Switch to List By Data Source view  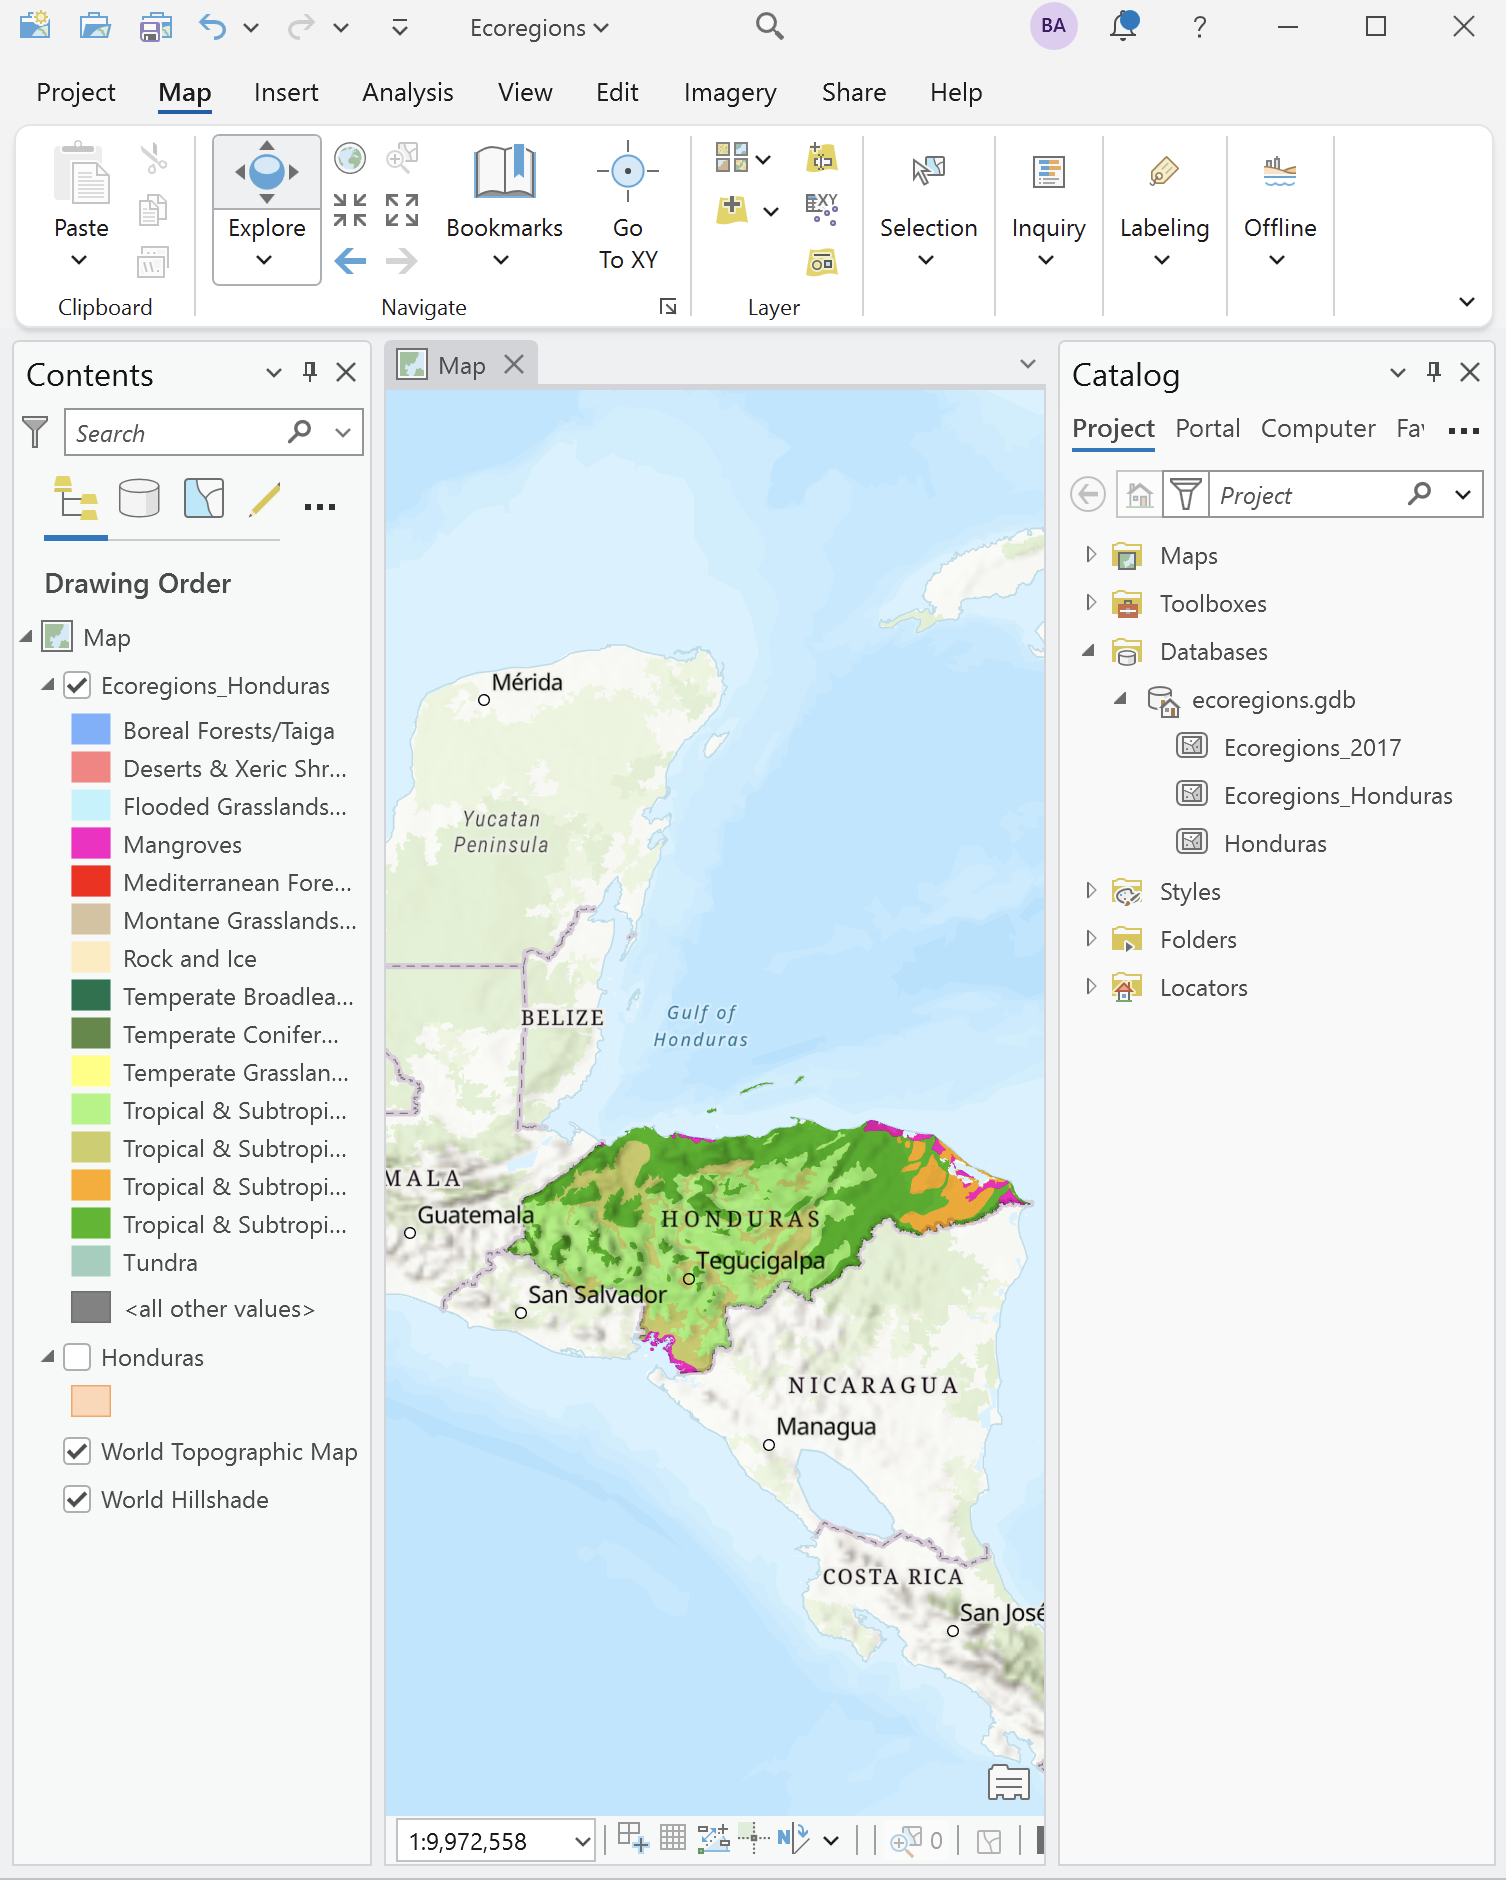(x=139, y=498)
